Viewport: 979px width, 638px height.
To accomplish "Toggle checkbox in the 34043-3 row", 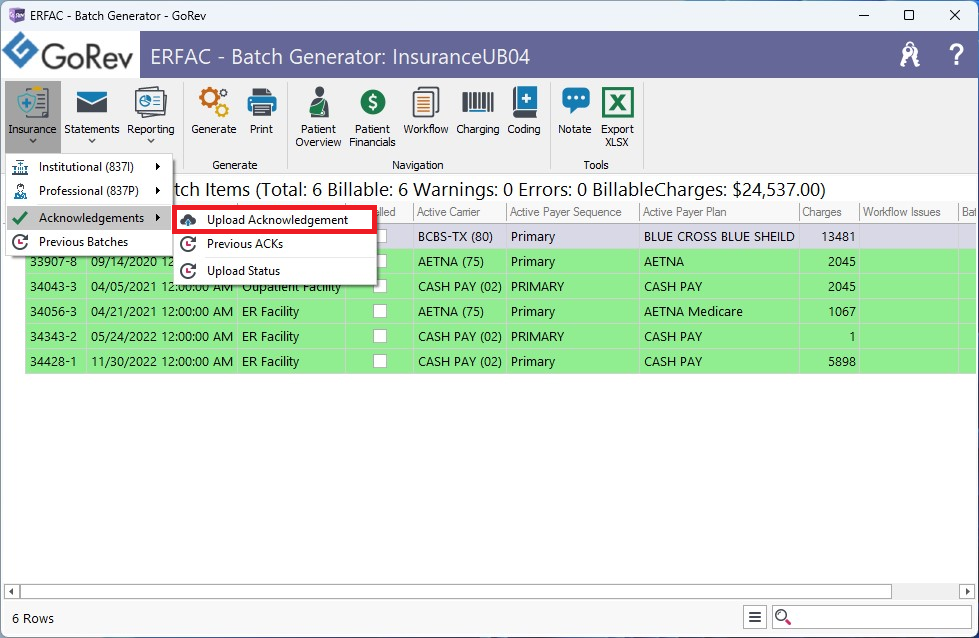I will [380, 286].
